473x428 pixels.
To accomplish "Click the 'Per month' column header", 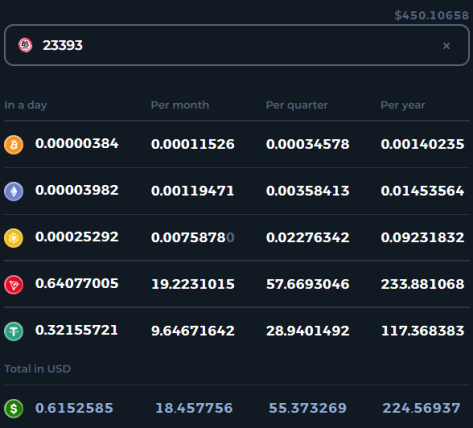I will tap(180, 105).
